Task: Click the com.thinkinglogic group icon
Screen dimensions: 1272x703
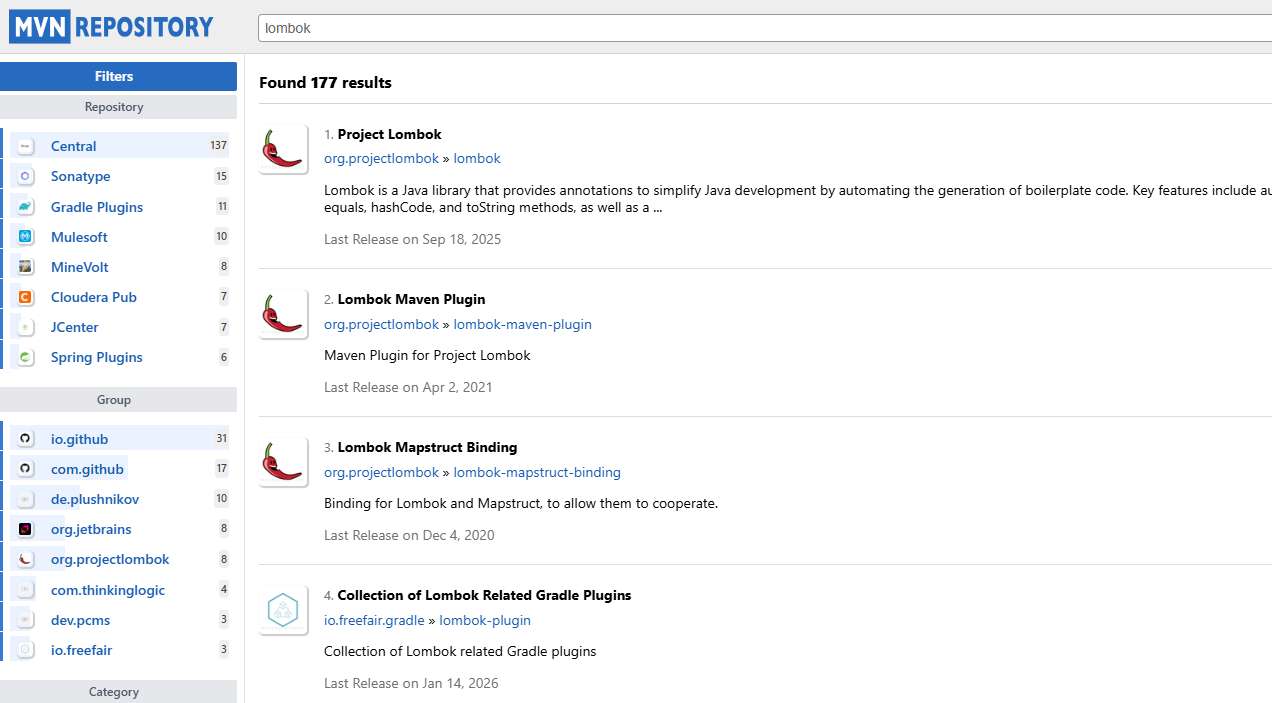Action: click(x=26, y=590)
